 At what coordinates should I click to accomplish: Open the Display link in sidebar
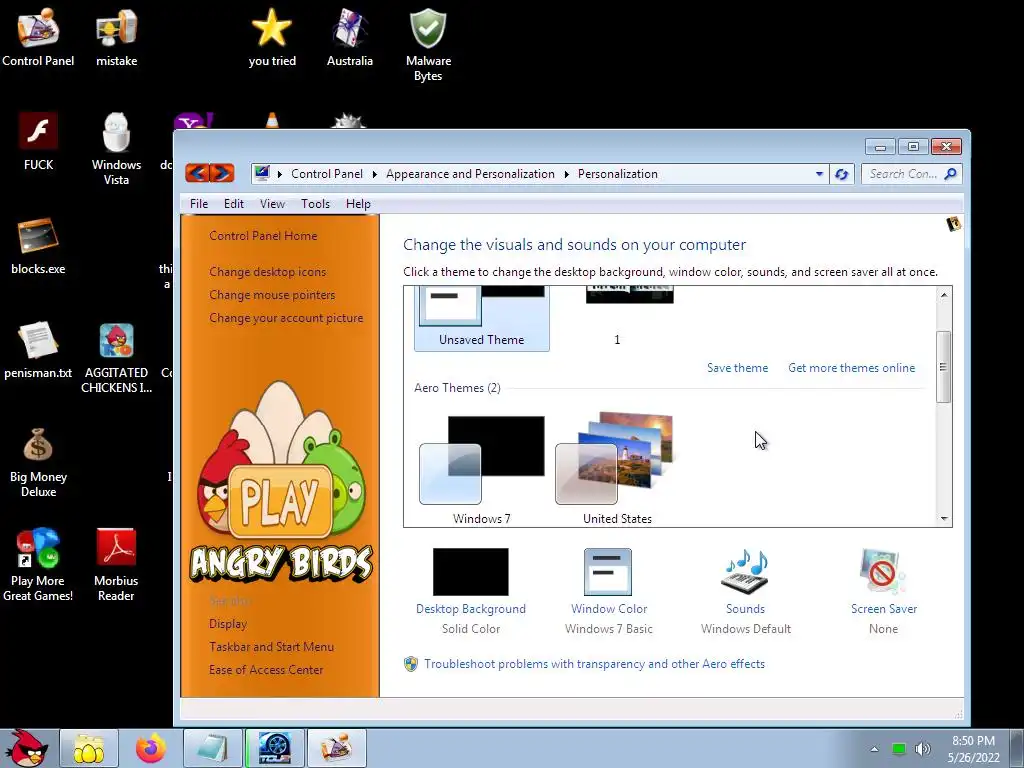(228, 624)
